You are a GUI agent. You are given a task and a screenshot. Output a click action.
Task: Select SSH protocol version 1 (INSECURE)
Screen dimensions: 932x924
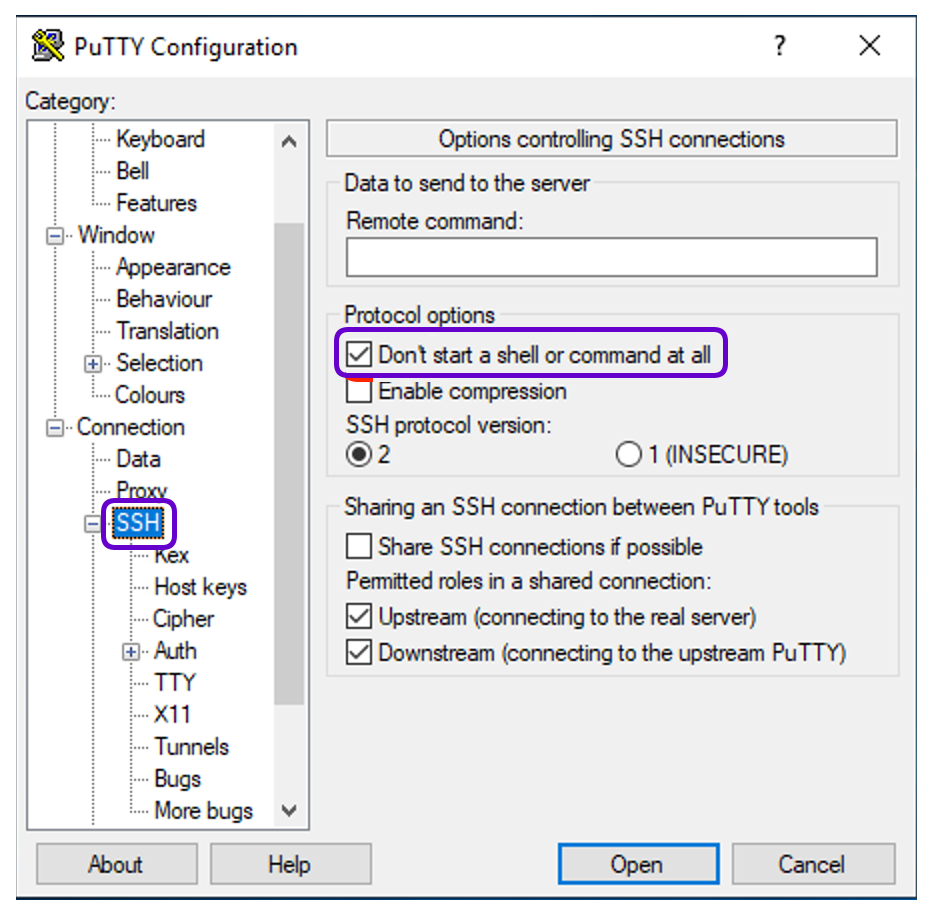[x=629, y=455]
